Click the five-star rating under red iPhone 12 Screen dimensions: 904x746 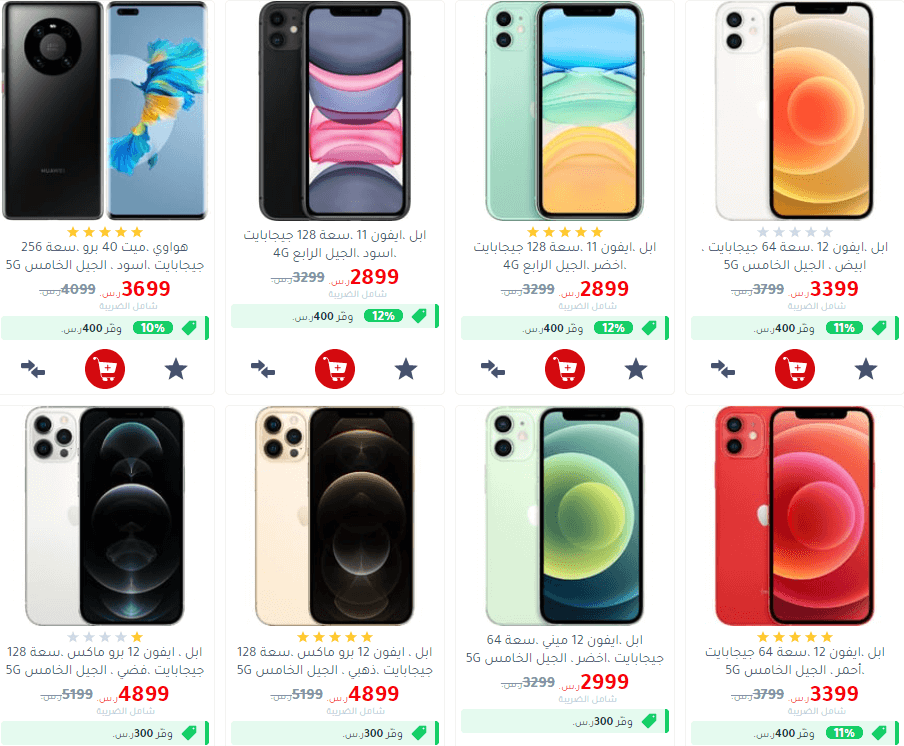pyautogui.click(x=795, y=637)
